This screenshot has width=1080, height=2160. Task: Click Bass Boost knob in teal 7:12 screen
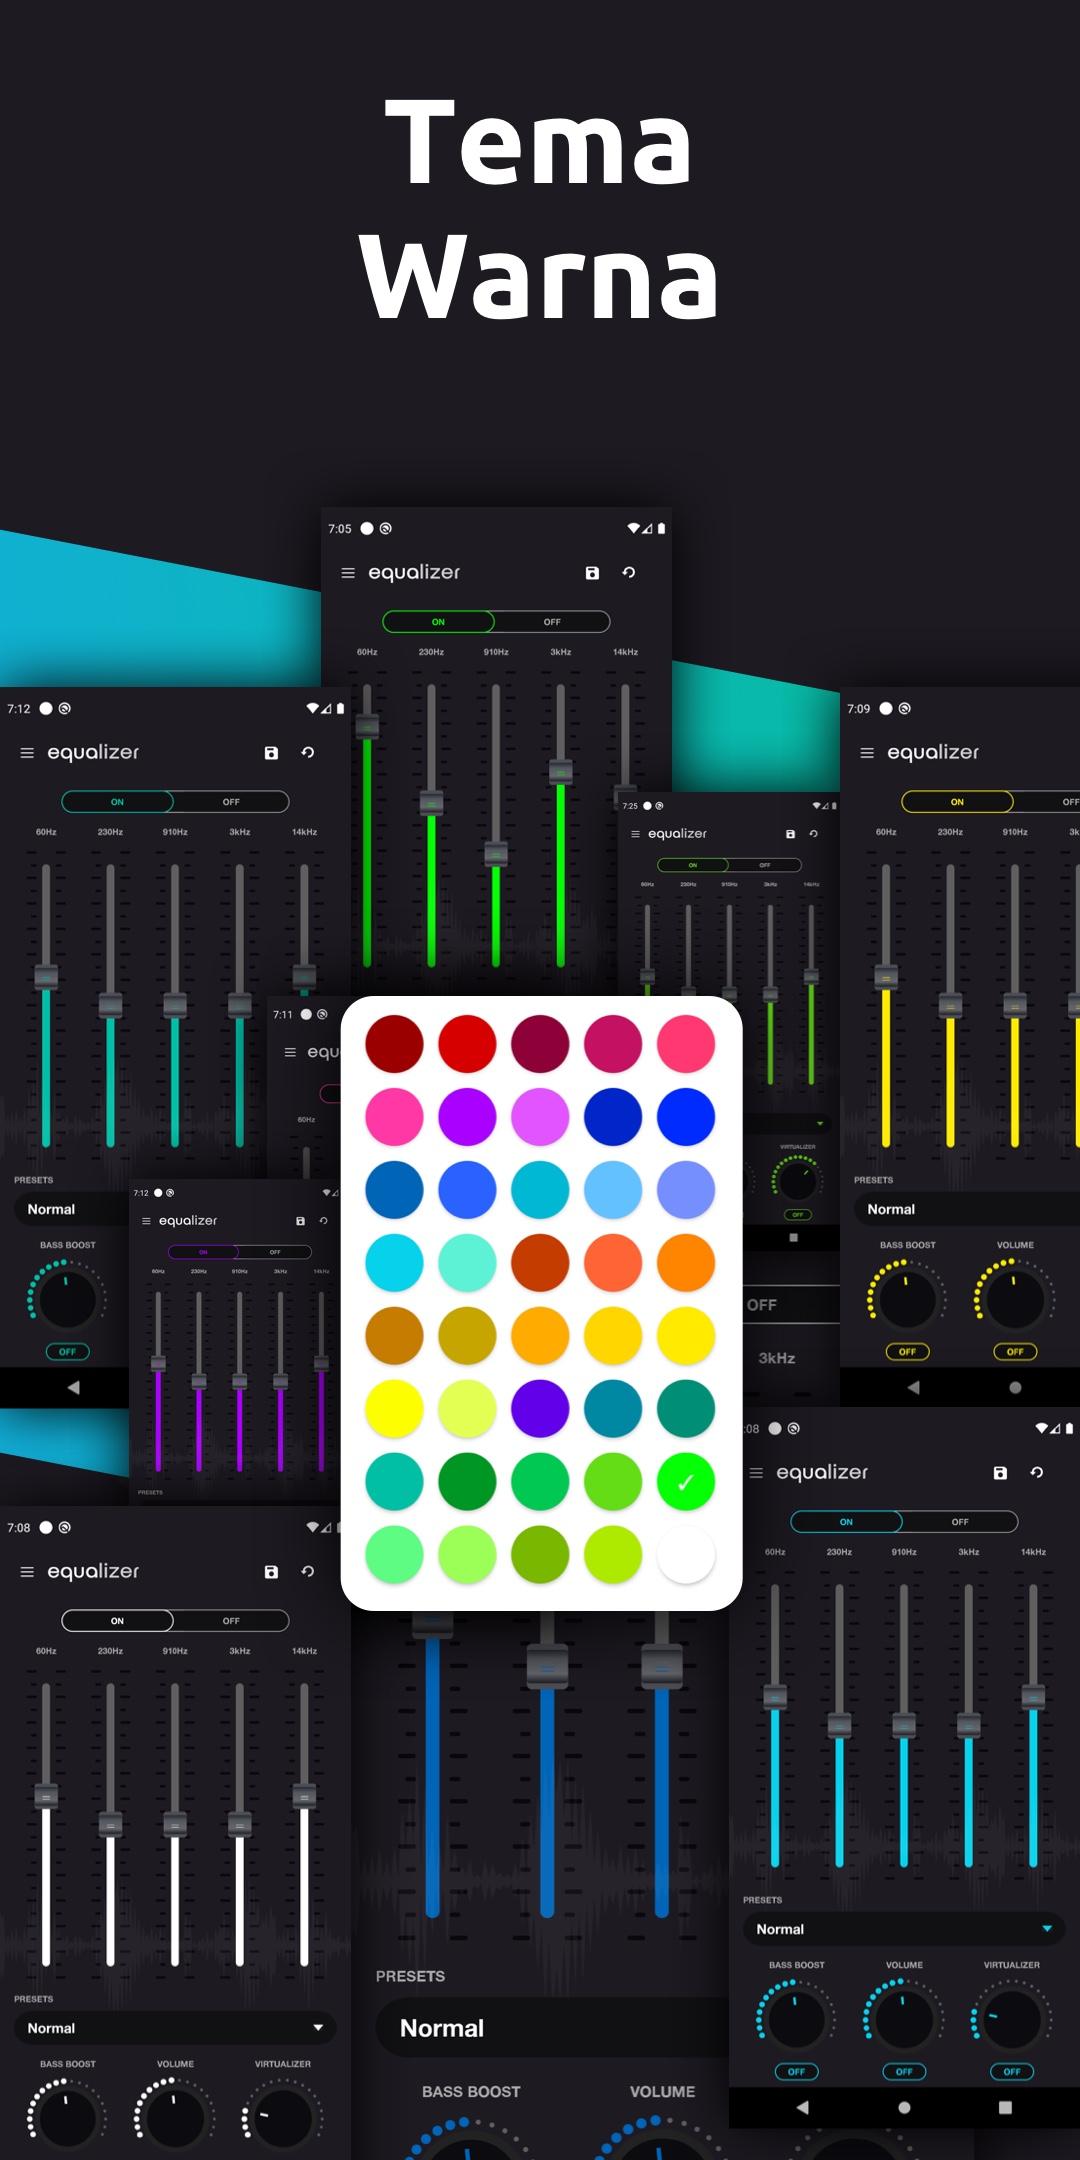[67, 1299]
